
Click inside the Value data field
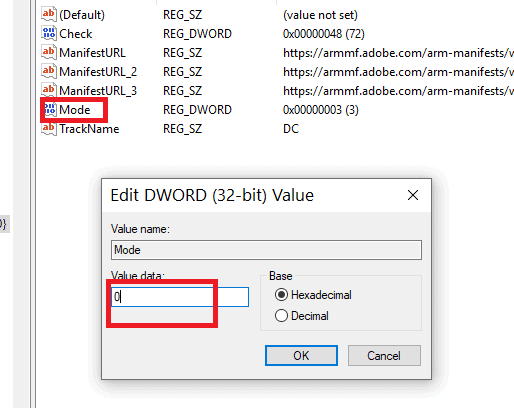coord(180,297)
